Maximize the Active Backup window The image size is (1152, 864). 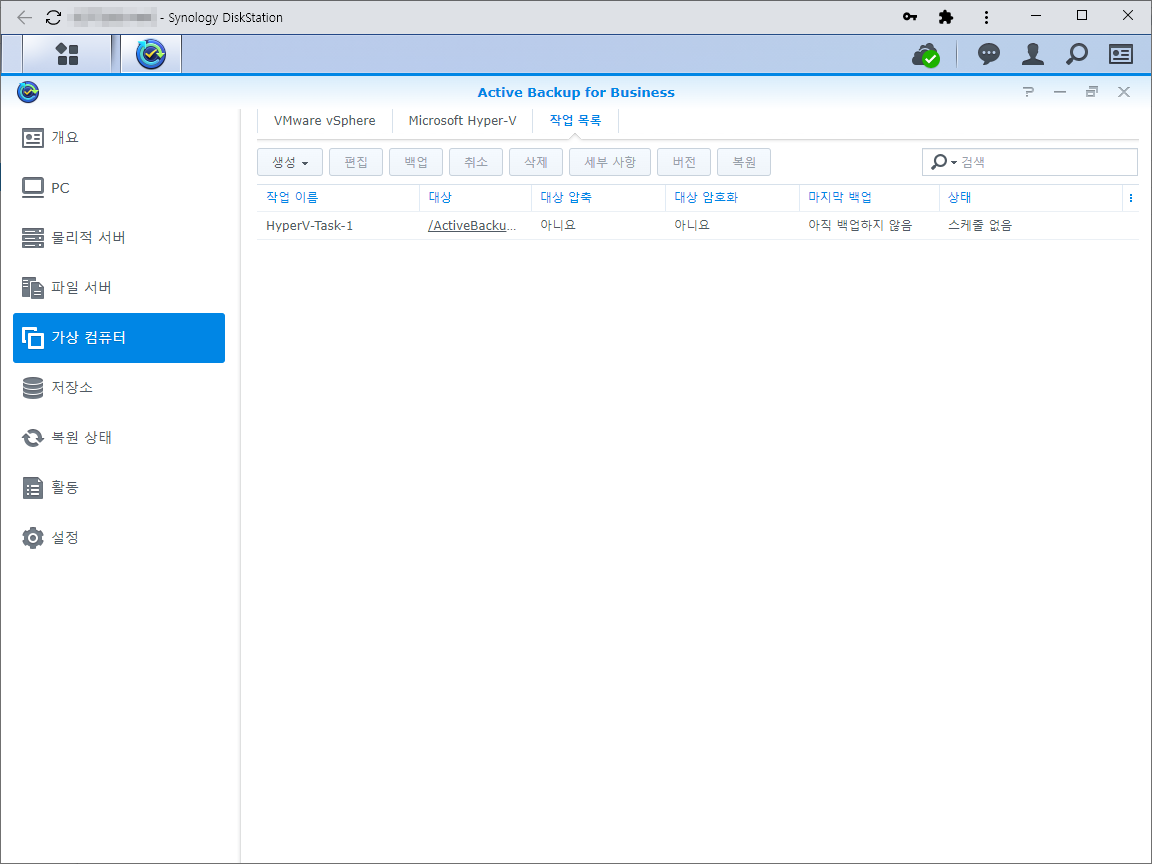[1092, 92]
